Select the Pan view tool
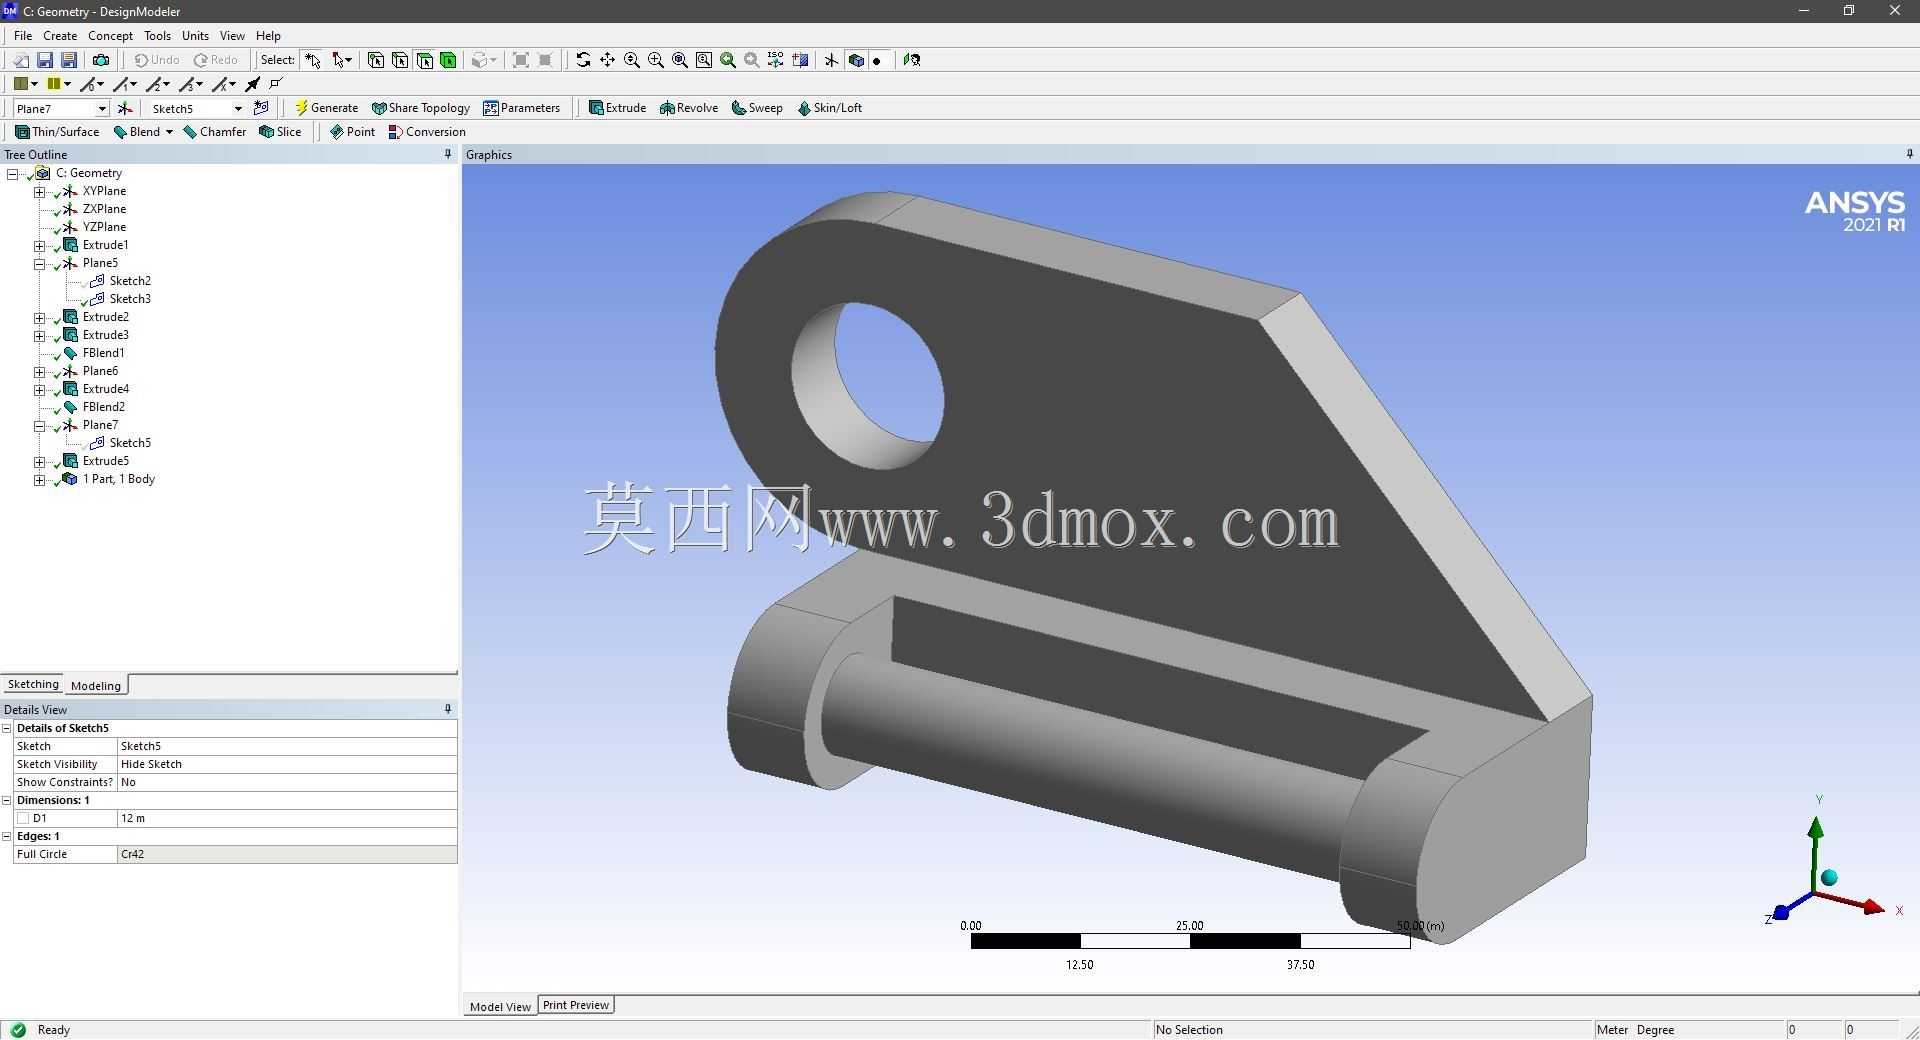The width and height of the screenshot is (1920, 1040). (x=607, y=60)
